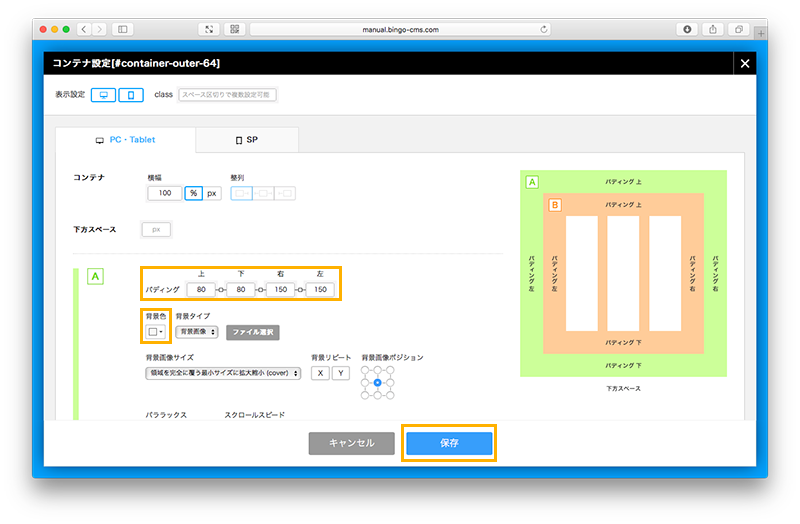Go forward with the Safari forward arrow

(100, 29)
